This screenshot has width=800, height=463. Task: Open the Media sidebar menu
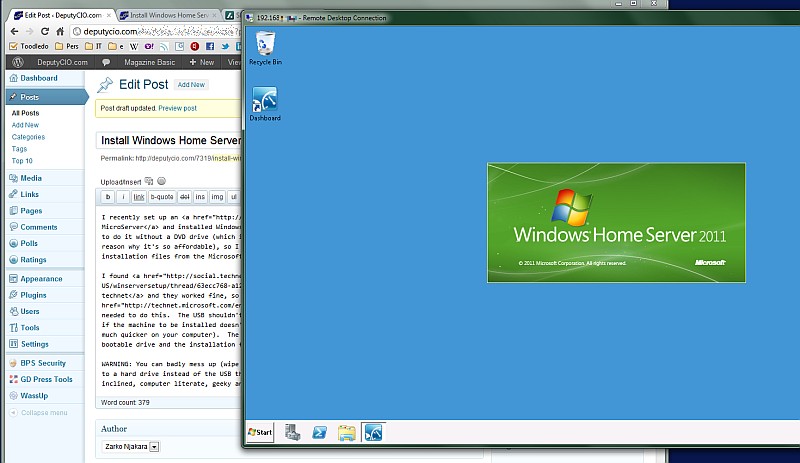coord(31,178)
